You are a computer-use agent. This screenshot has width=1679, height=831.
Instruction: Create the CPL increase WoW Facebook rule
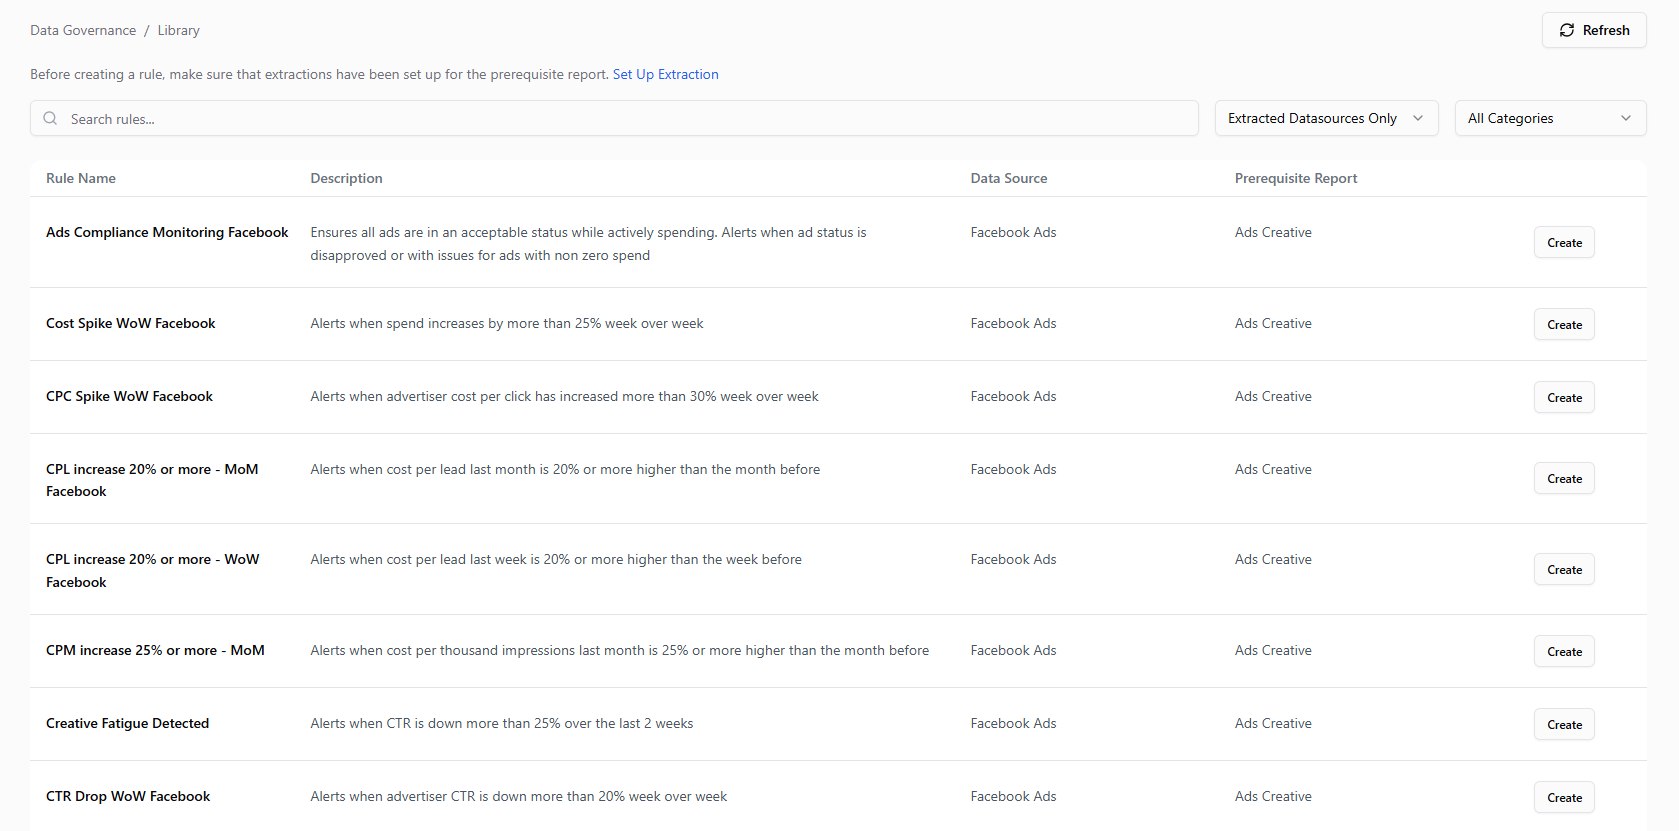point(1564,570)
